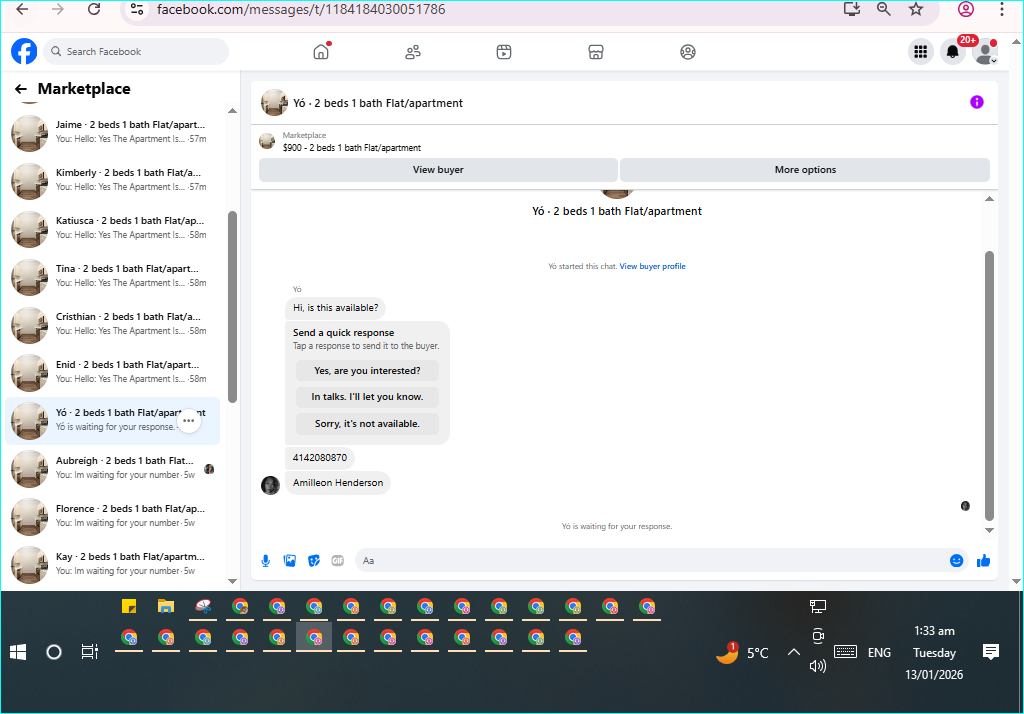
Task: Click the More options button
Action: click(805, 170)
